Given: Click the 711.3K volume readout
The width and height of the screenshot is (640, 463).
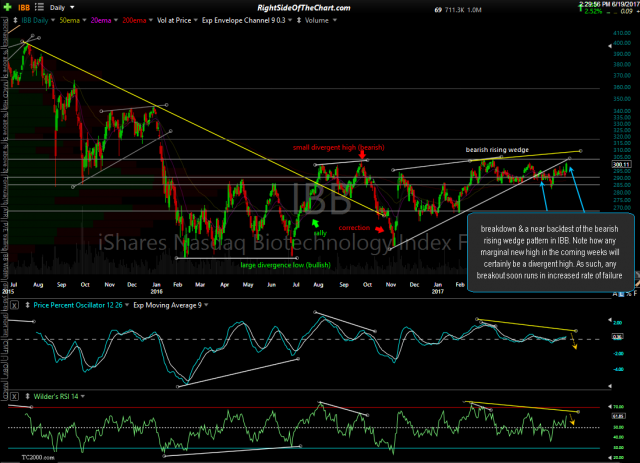Looking at the screenshot, I should pos(455,10).
